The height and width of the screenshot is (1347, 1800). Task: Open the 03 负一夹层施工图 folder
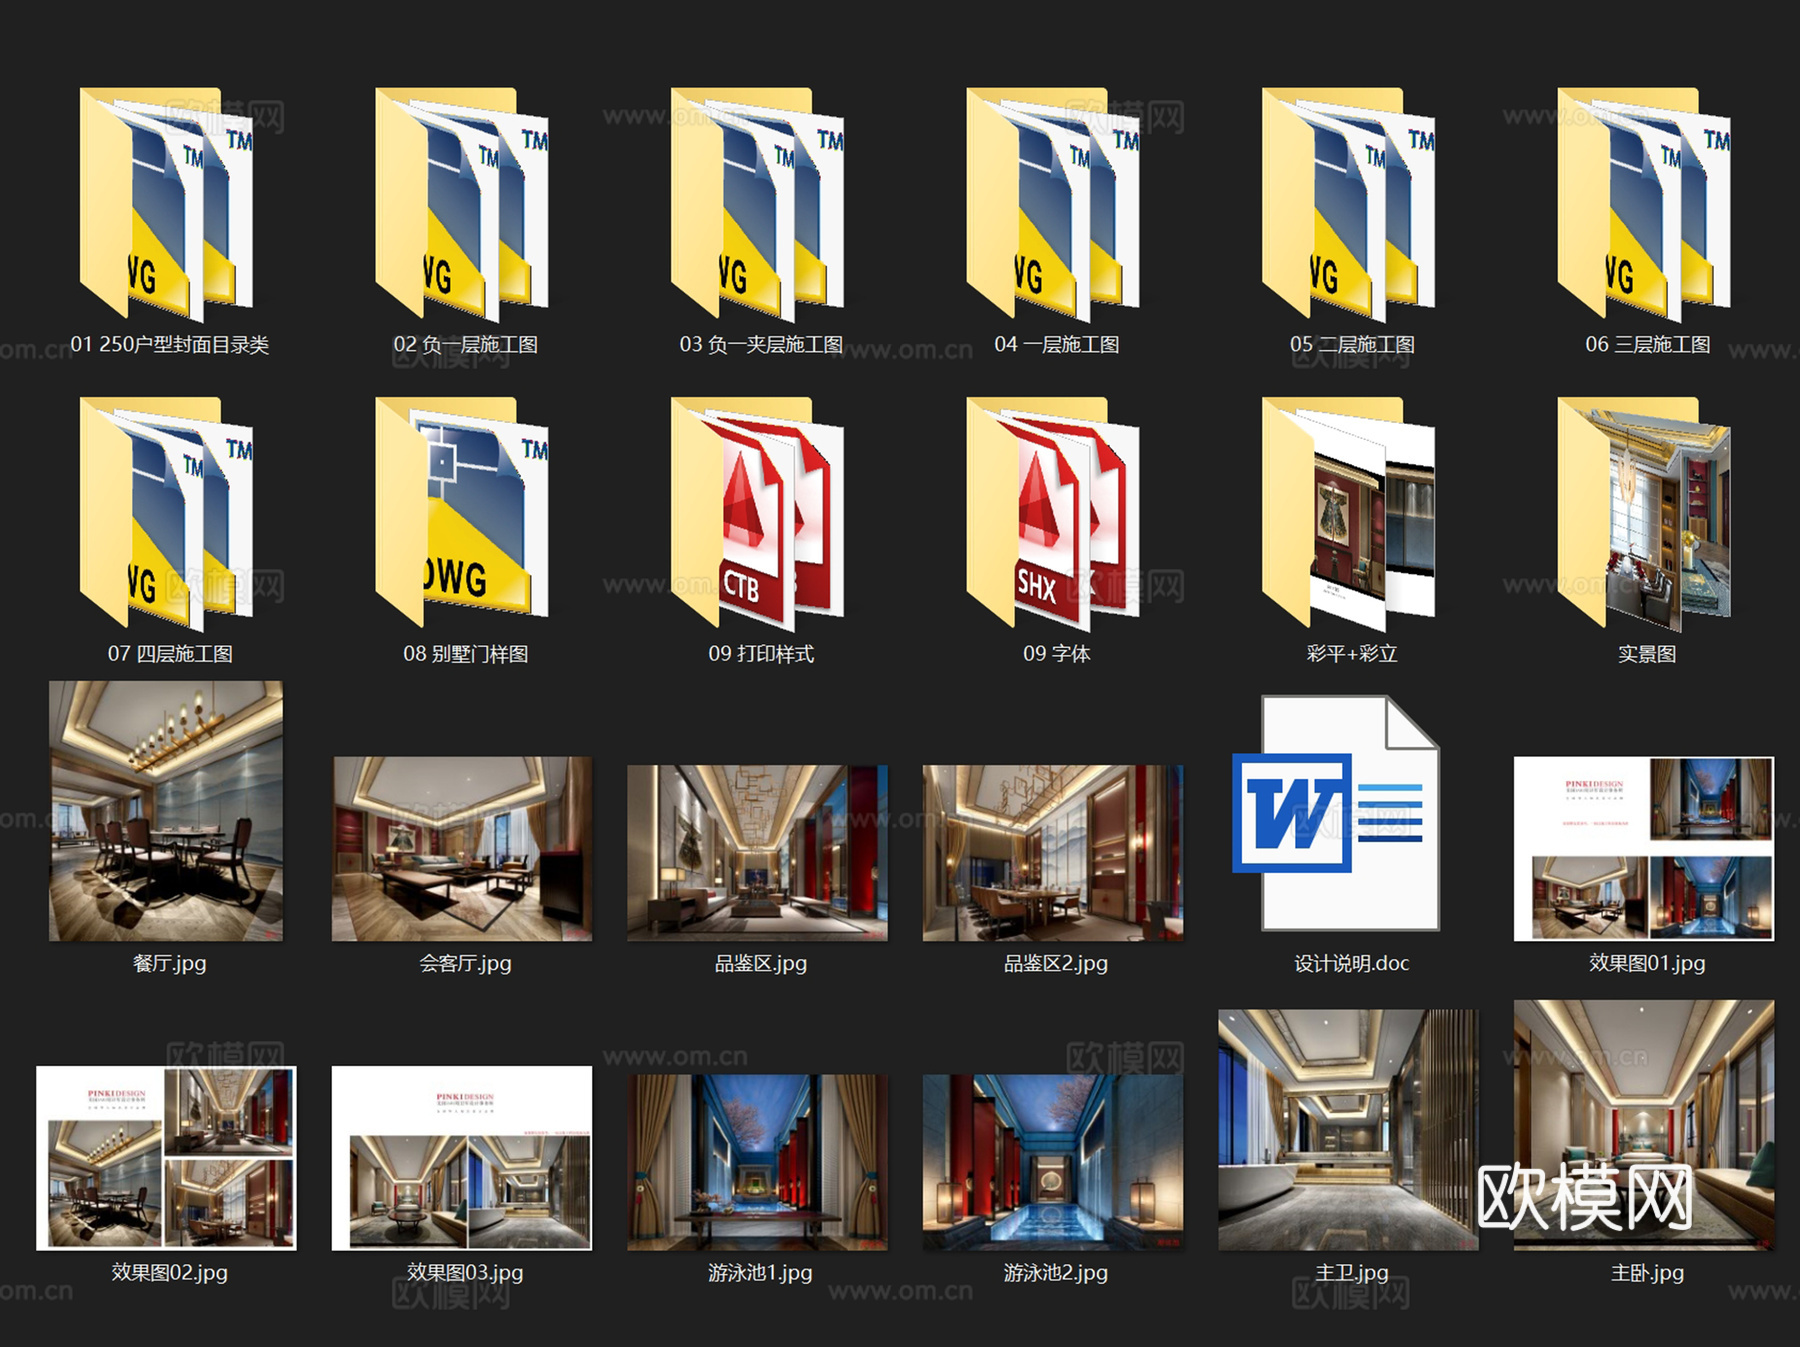(x=757, y=205)
